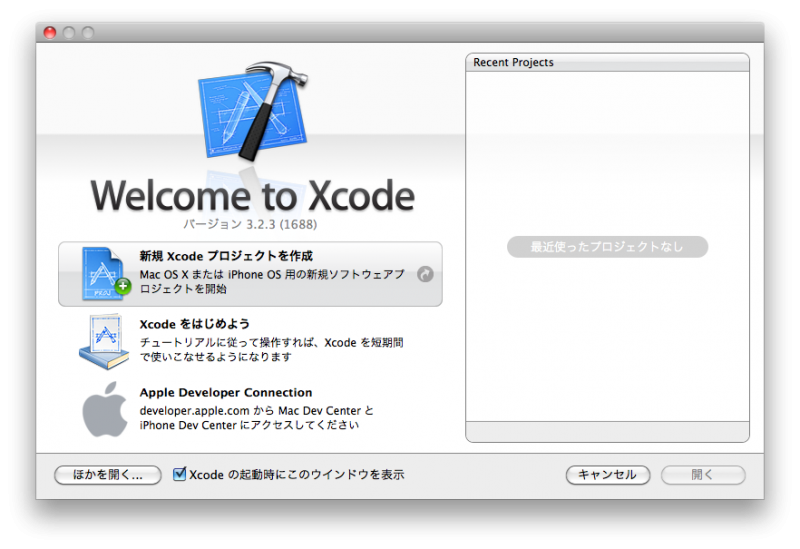Screen dimensions: 800x549
Task: Open the Xcode tutorial book icon
Action: 105,342
